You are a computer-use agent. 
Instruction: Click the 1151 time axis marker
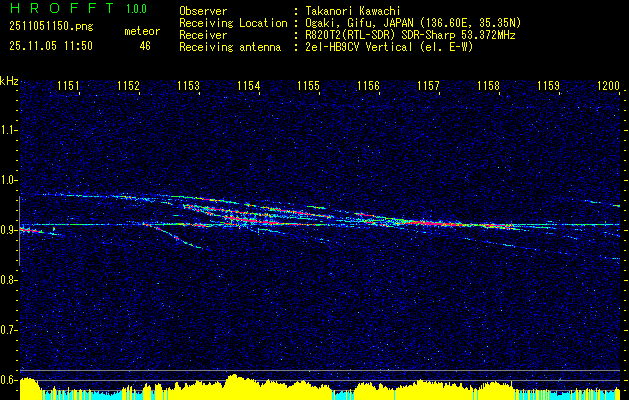68,86
